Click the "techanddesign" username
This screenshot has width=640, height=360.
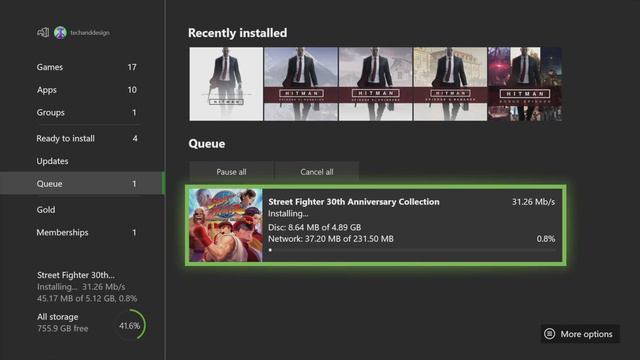(90, 33)
